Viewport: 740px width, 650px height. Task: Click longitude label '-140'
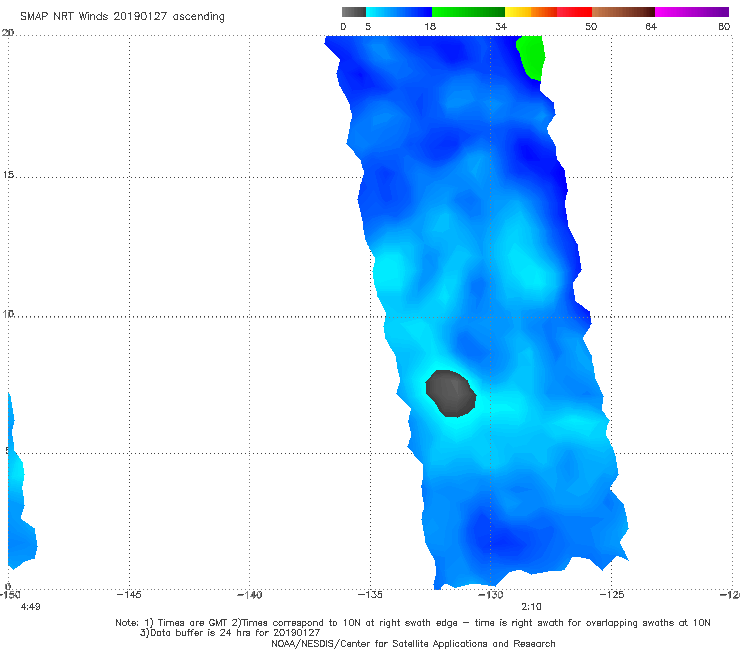click(249, 595)
